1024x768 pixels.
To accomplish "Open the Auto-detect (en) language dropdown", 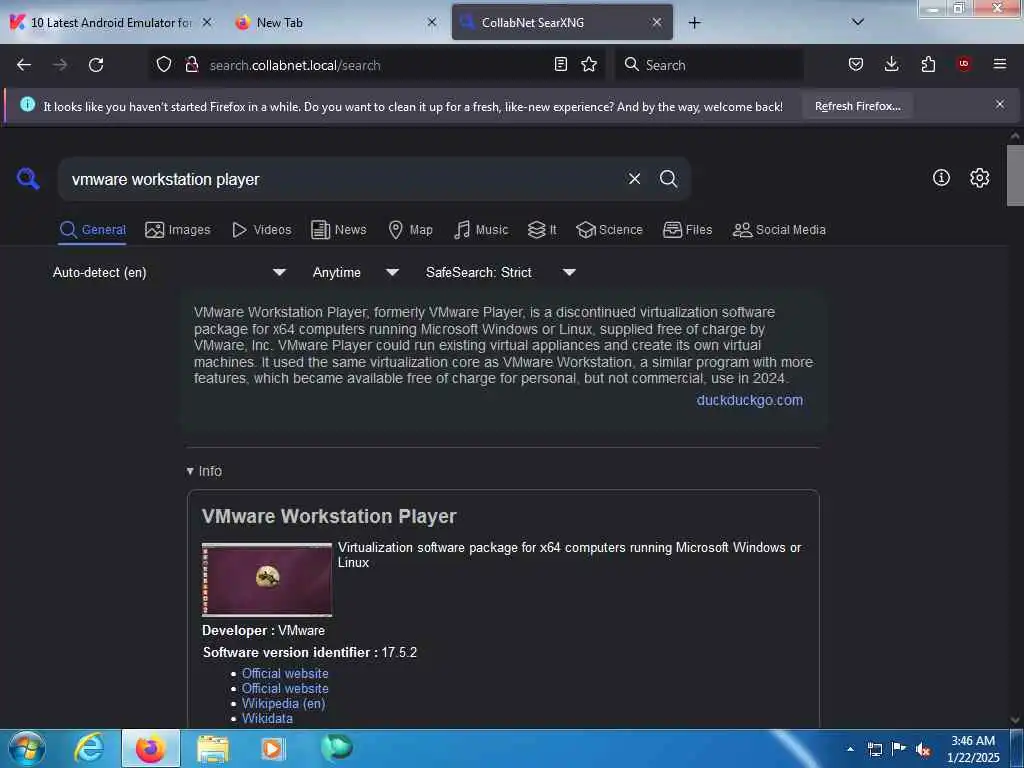I will [169, 272].
